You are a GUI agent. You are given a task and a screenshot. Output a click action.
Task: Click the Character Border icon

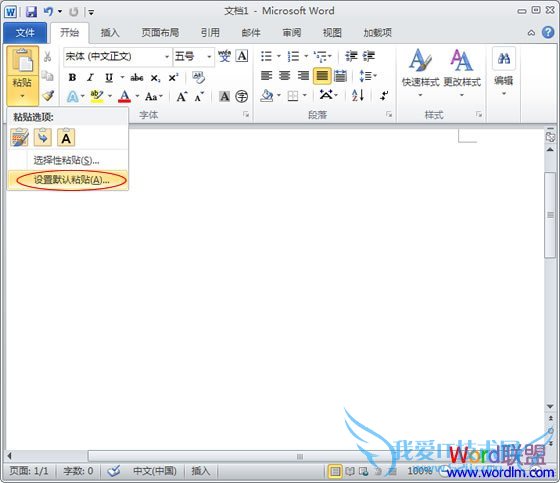point(242,56)
